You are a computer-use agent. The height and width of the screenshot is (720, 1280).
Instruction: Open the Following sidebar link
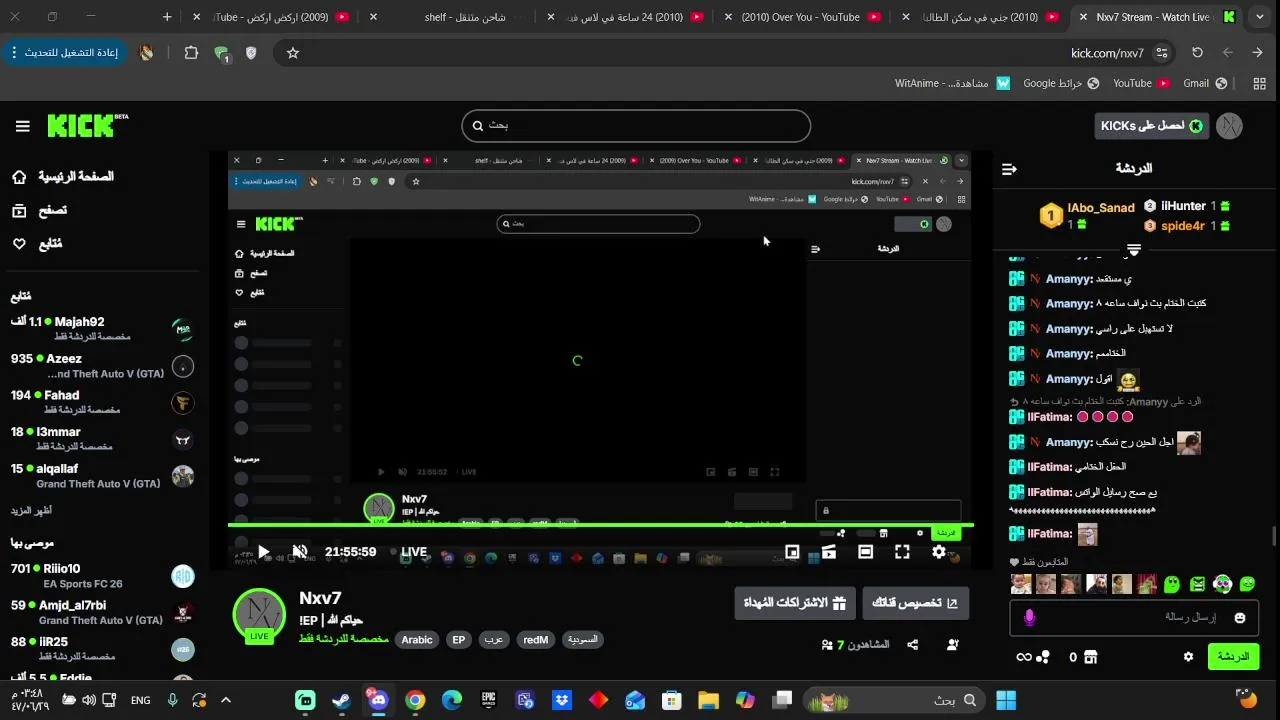click(x=37, y=244)
